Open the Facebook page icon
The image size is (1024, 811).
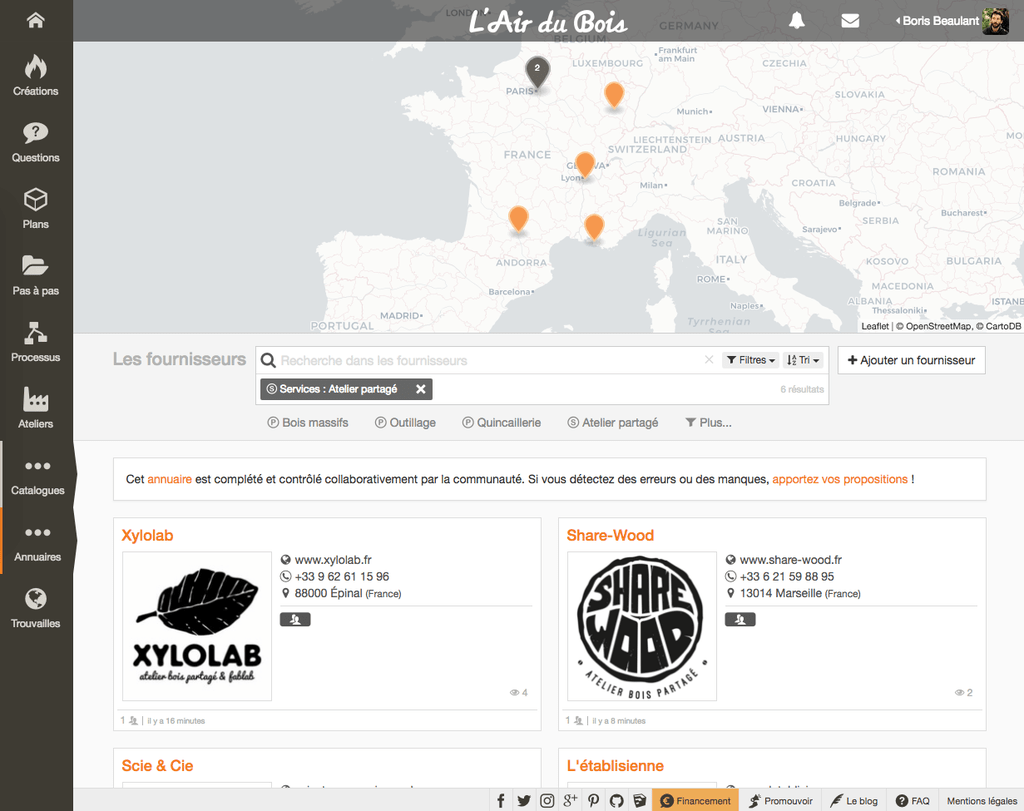point(501,801)
